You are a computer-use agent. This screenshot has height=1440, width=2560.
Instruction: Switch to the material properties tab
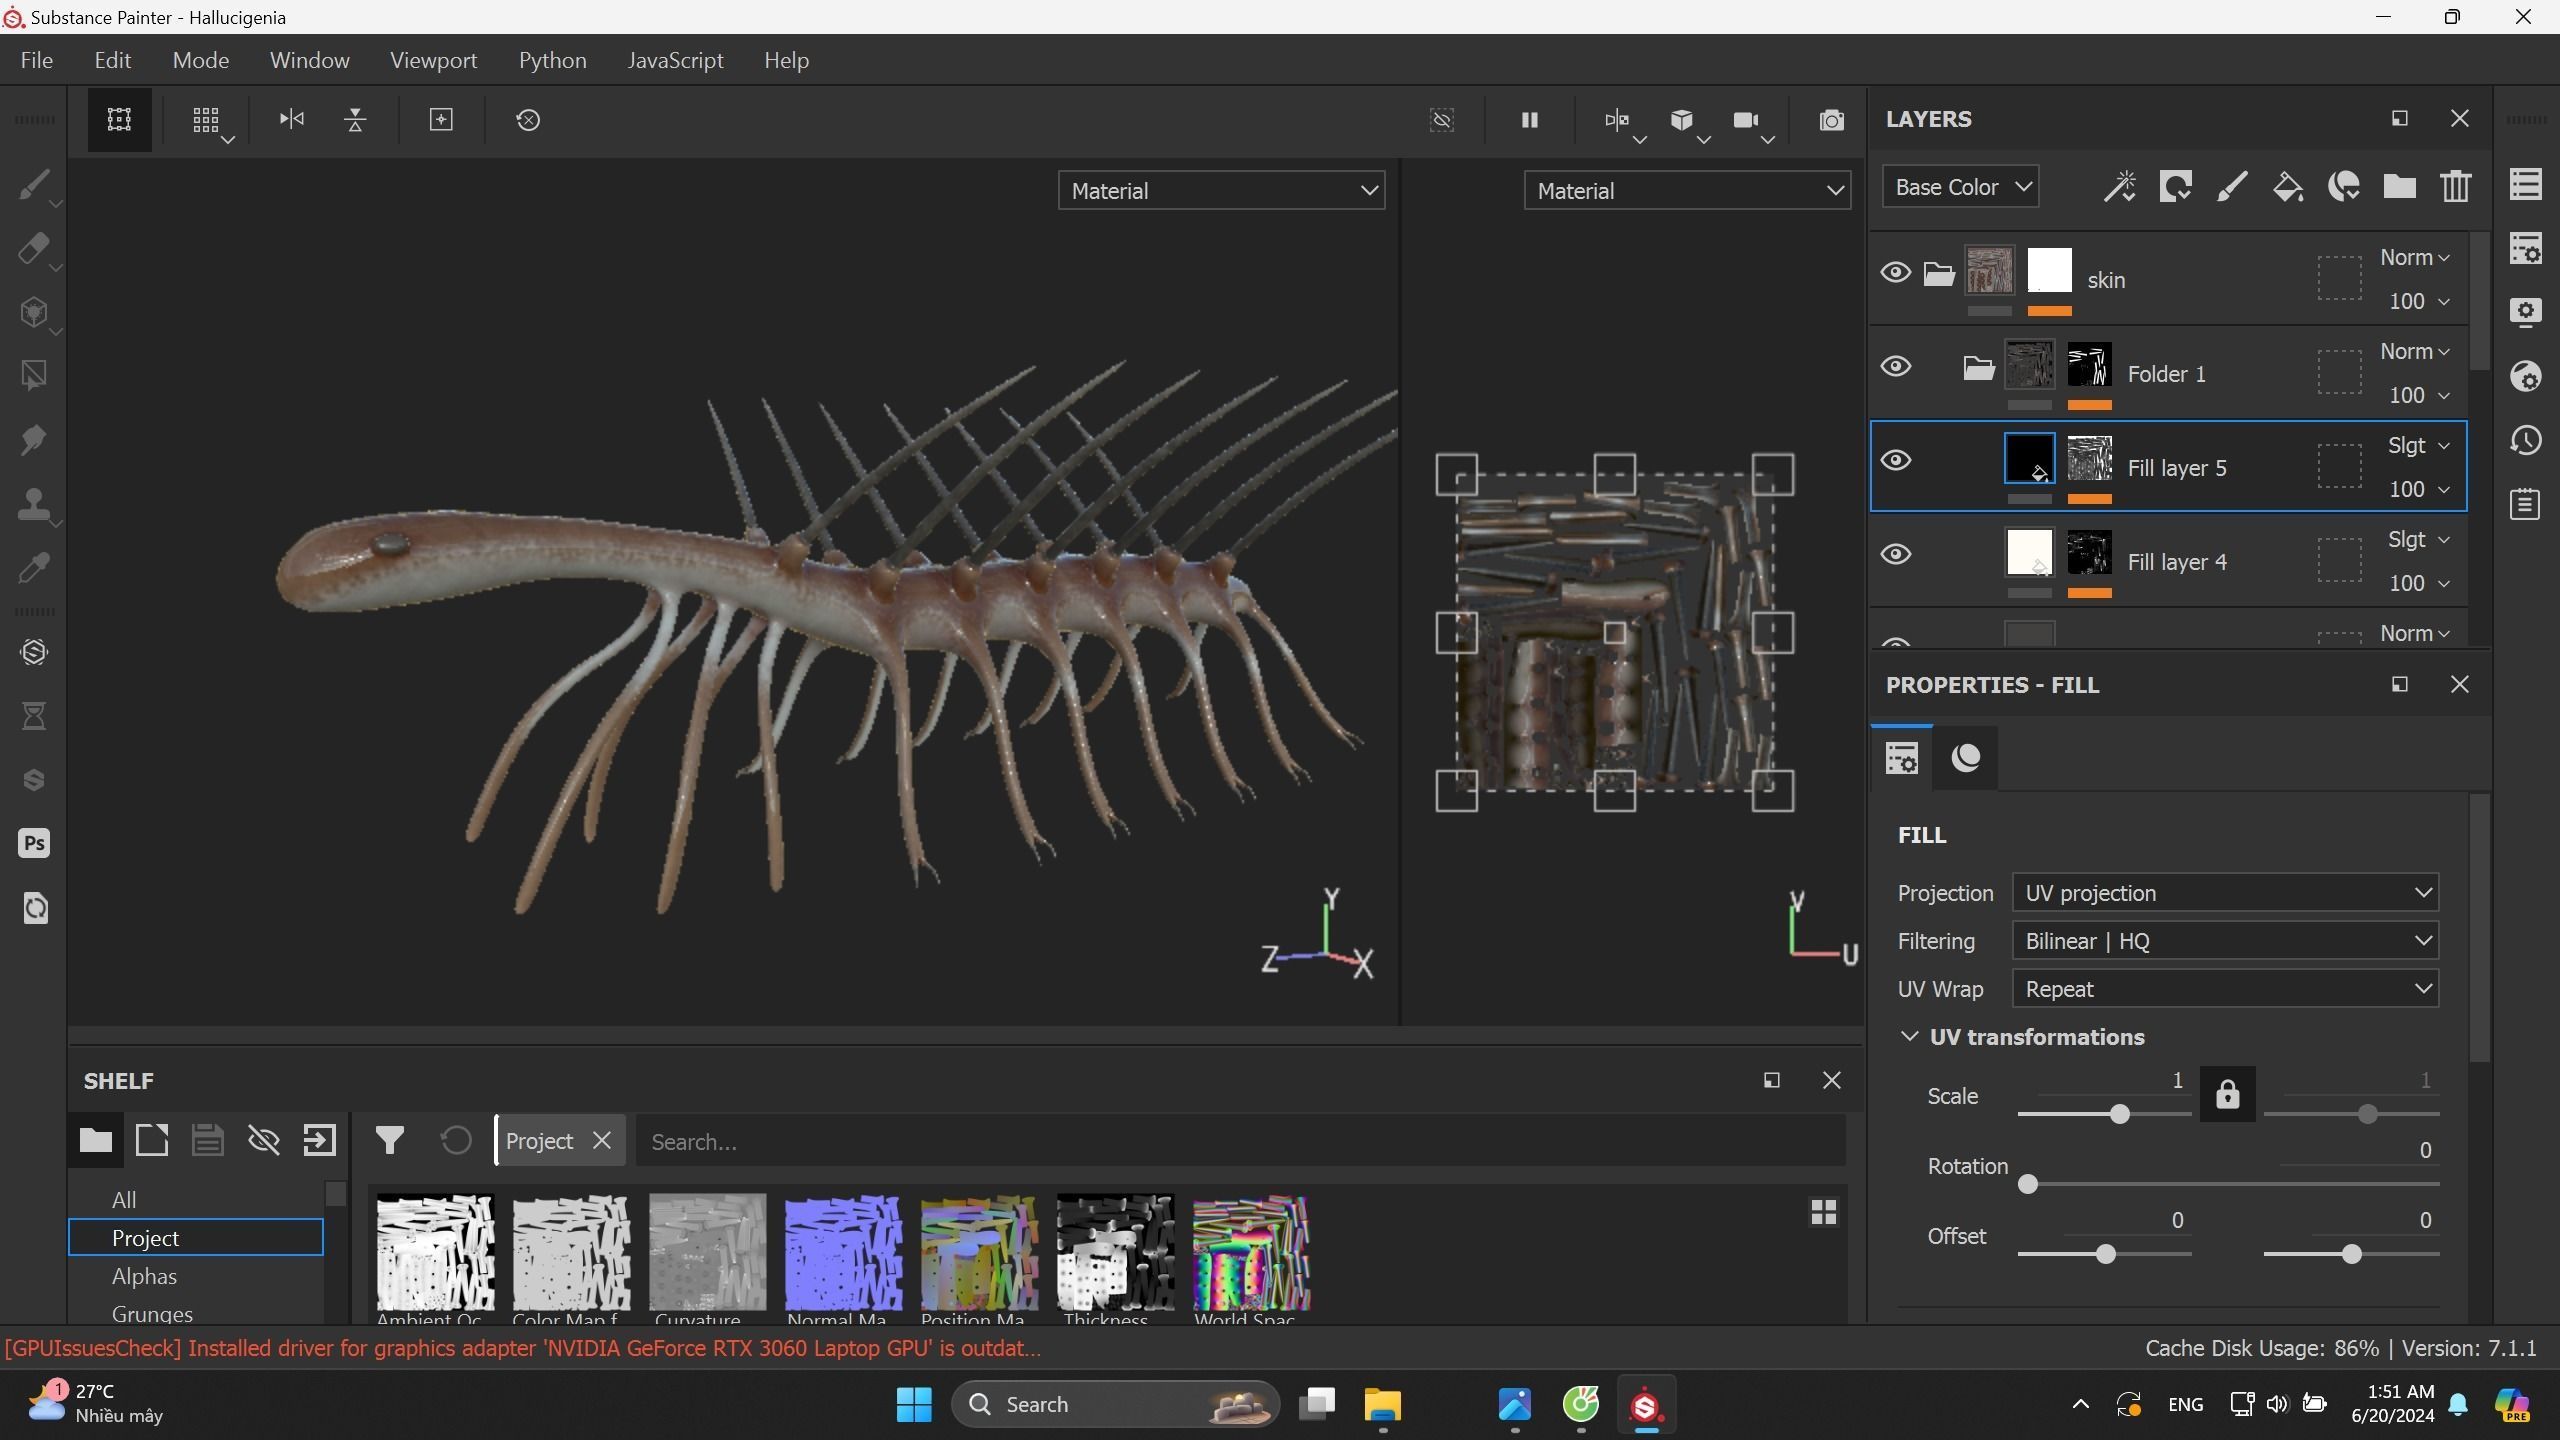[1965, 757]
